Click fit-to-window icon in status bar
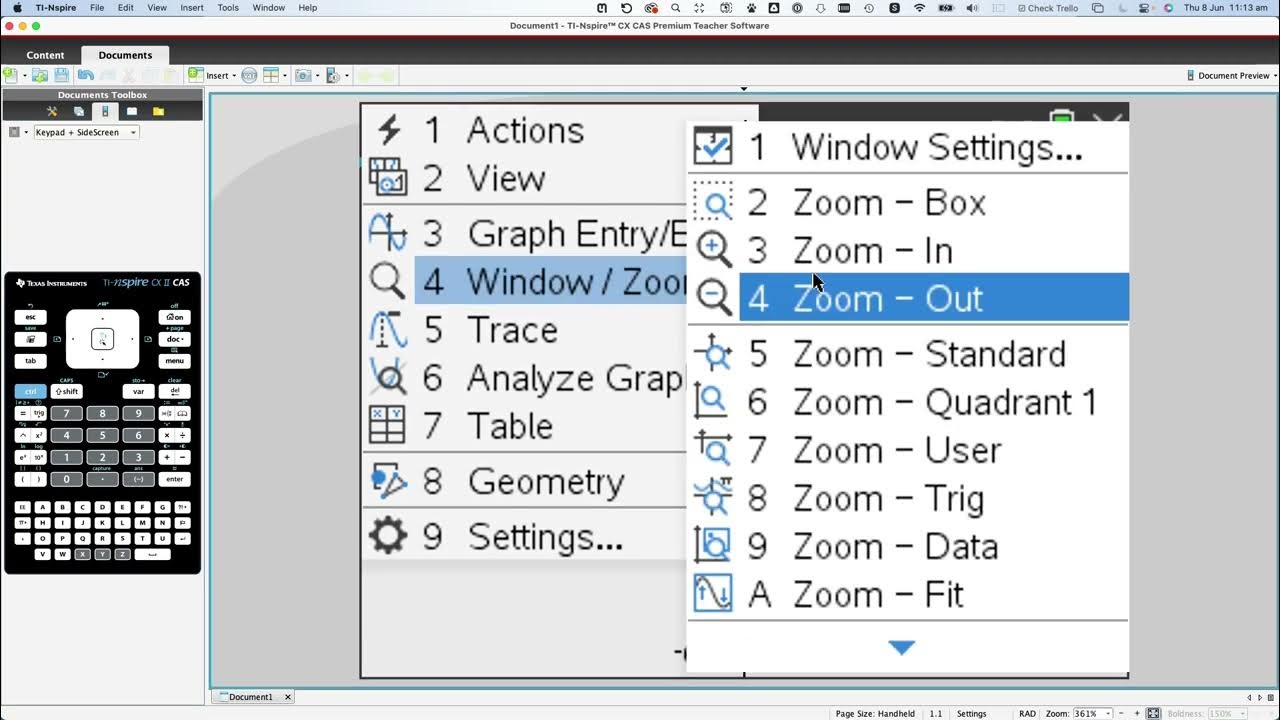This screenshot has height=720, width=1280. click(1153, 713)
